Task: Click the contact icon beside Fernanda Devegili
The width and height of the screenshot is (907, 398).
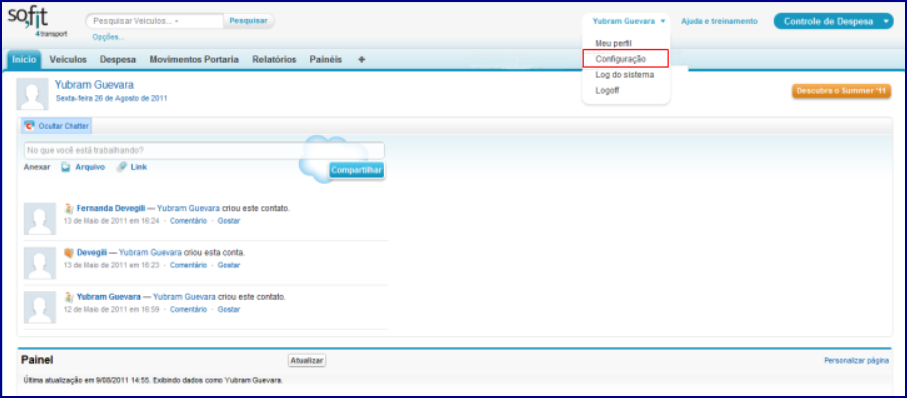Action: click(x=69, y=209)
